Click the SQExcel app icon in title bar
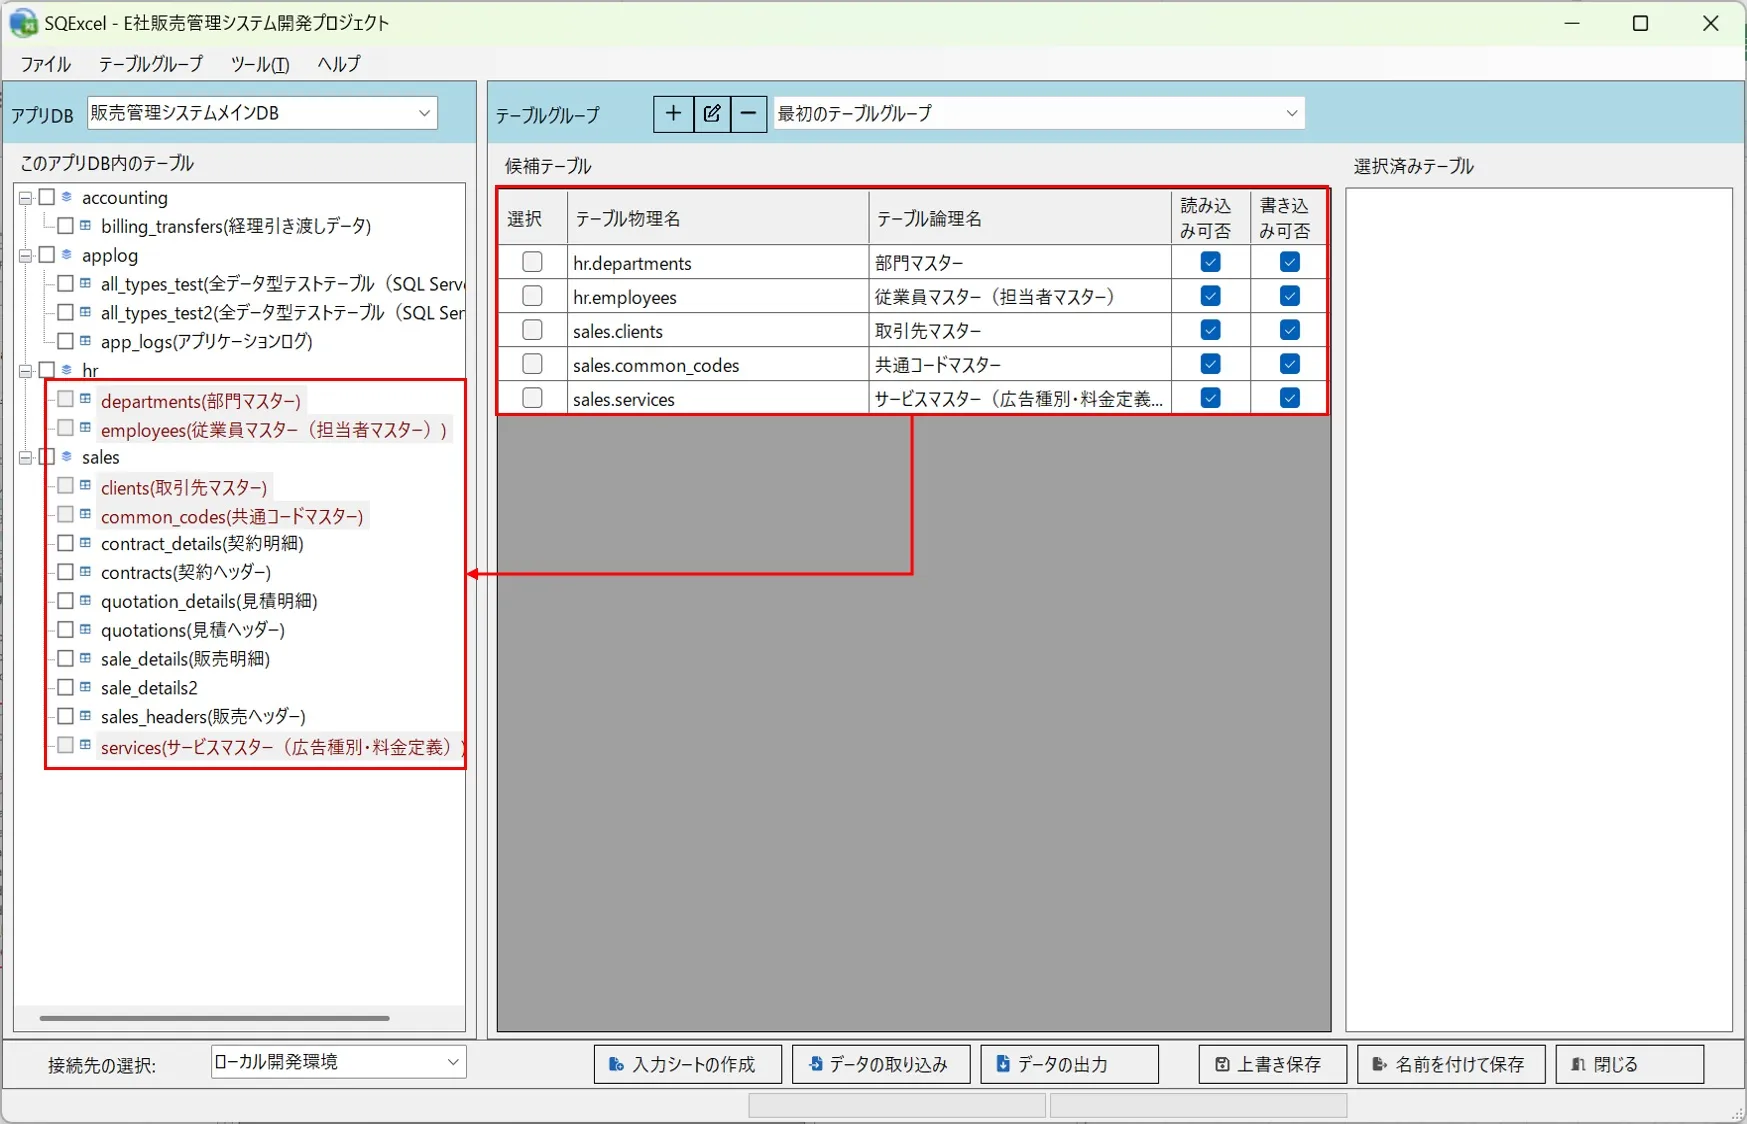Image resolution: width=1747 pixels, height=1124 pixels. (x=23, y=22)
